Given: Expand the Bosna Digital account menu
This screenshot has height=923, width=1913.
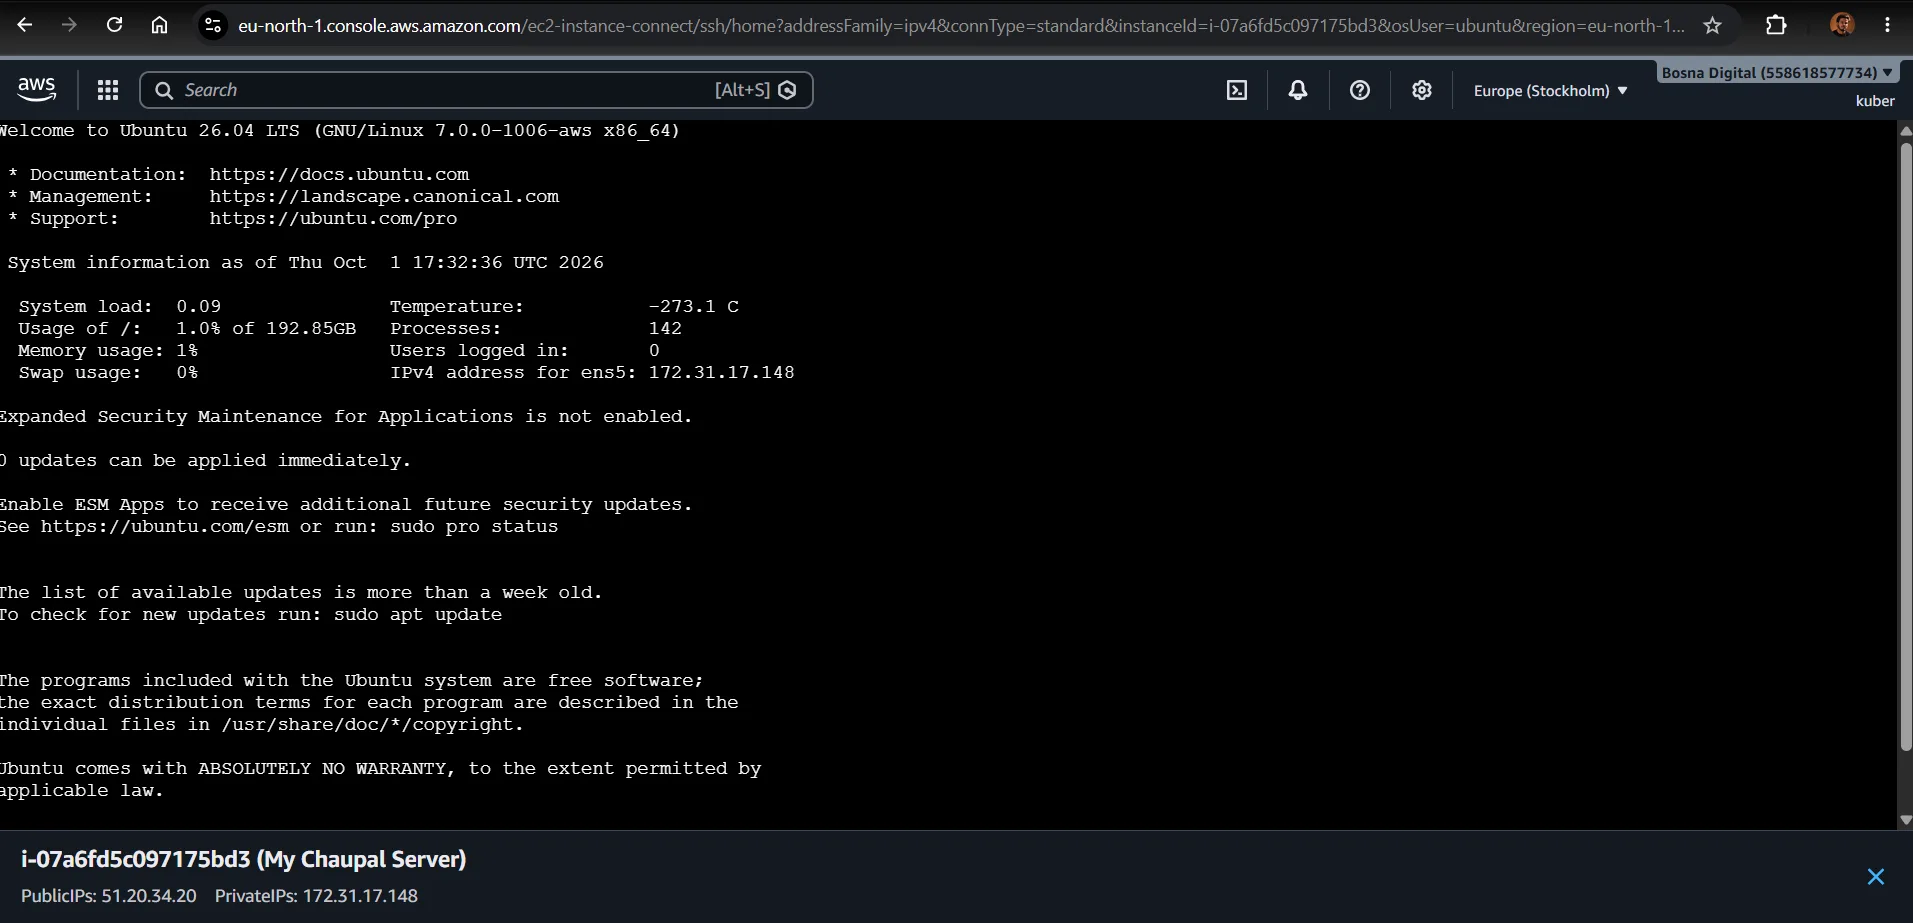Looking at the screenshot, I should (1777, 73).
